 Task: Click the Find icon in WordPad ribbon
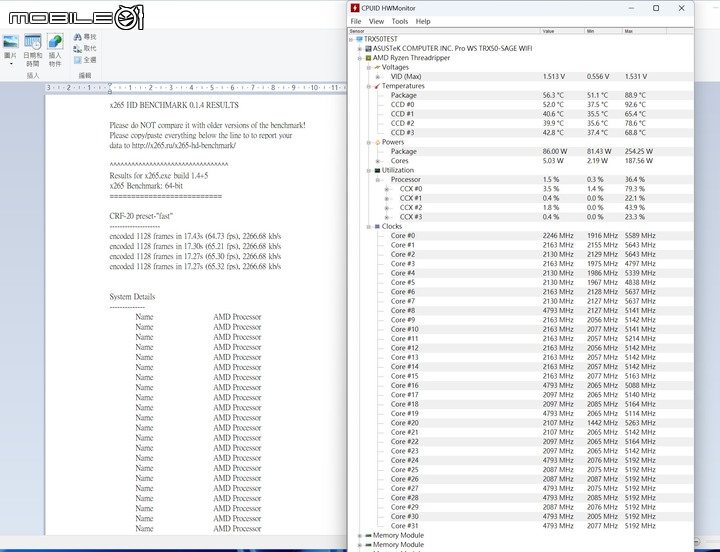click(78, 37)
